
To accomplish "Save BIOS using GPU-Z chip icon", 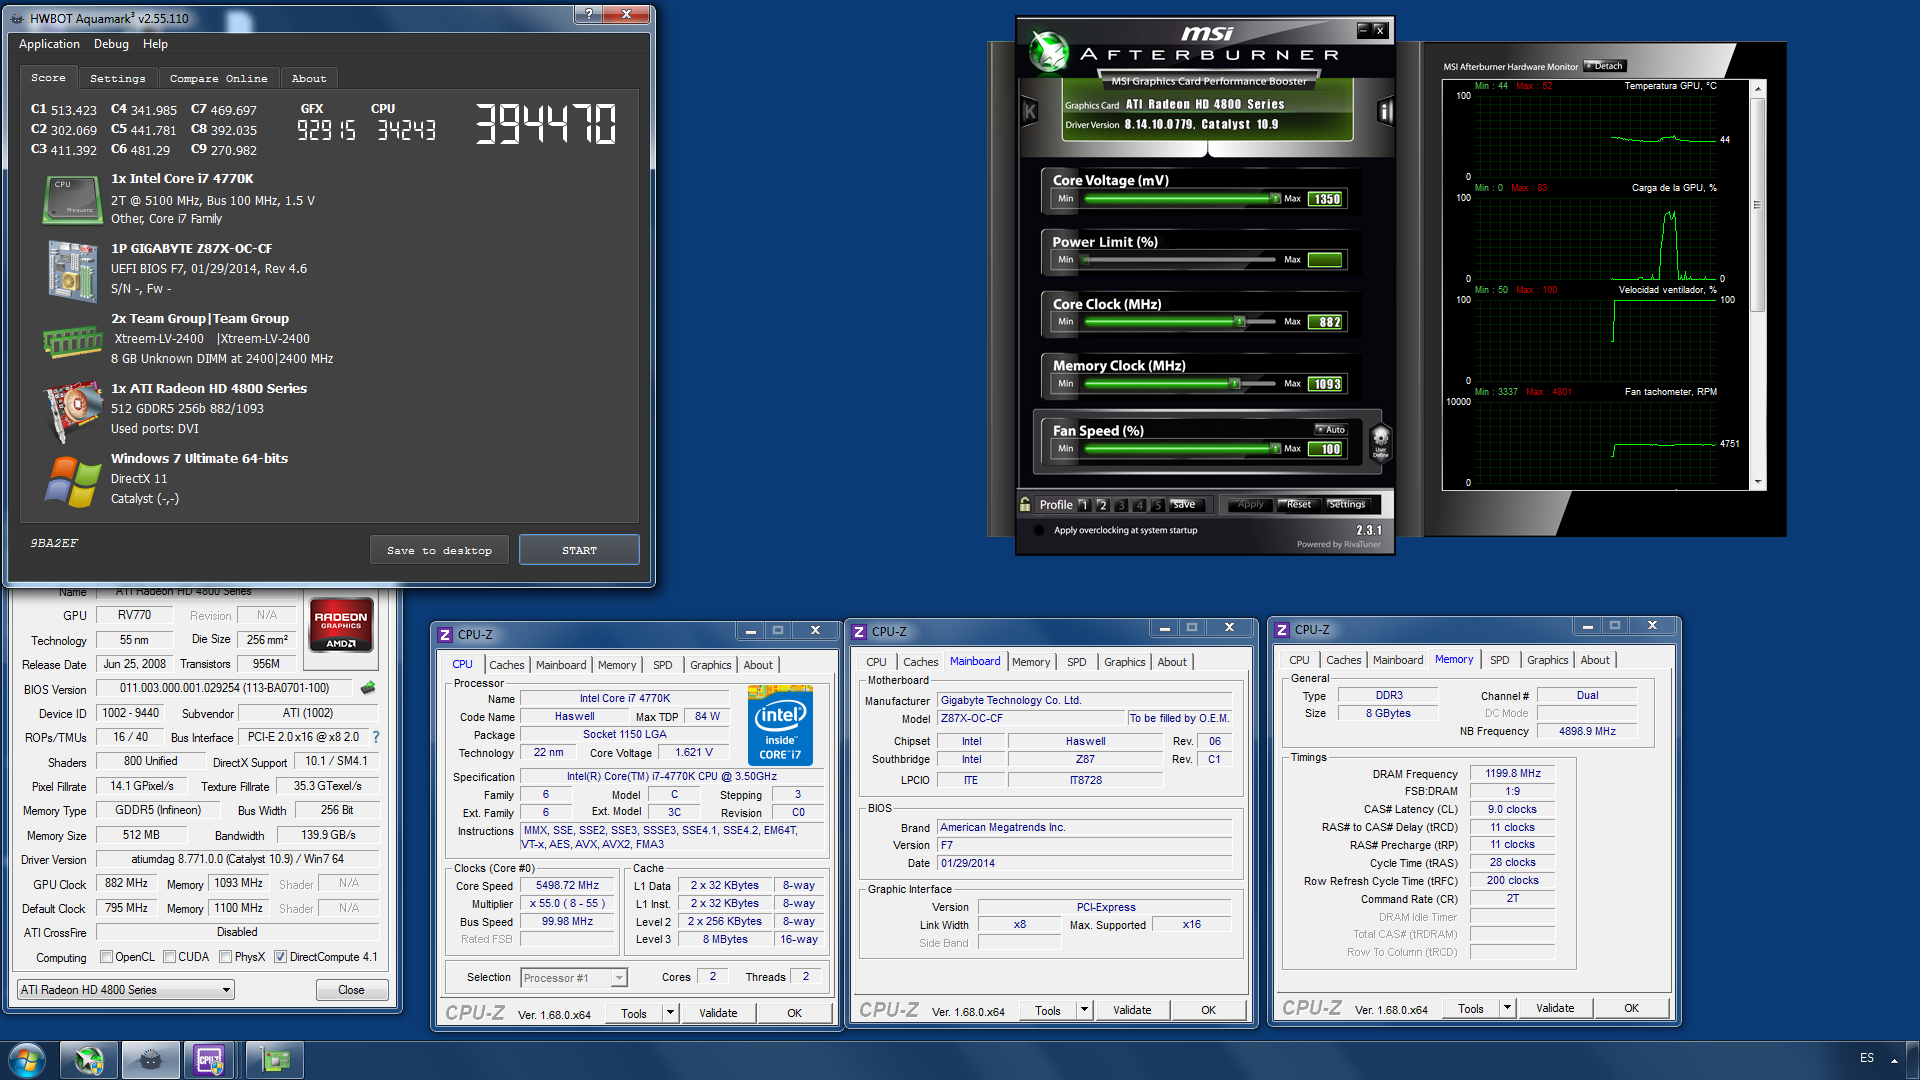I will (368, 688).
